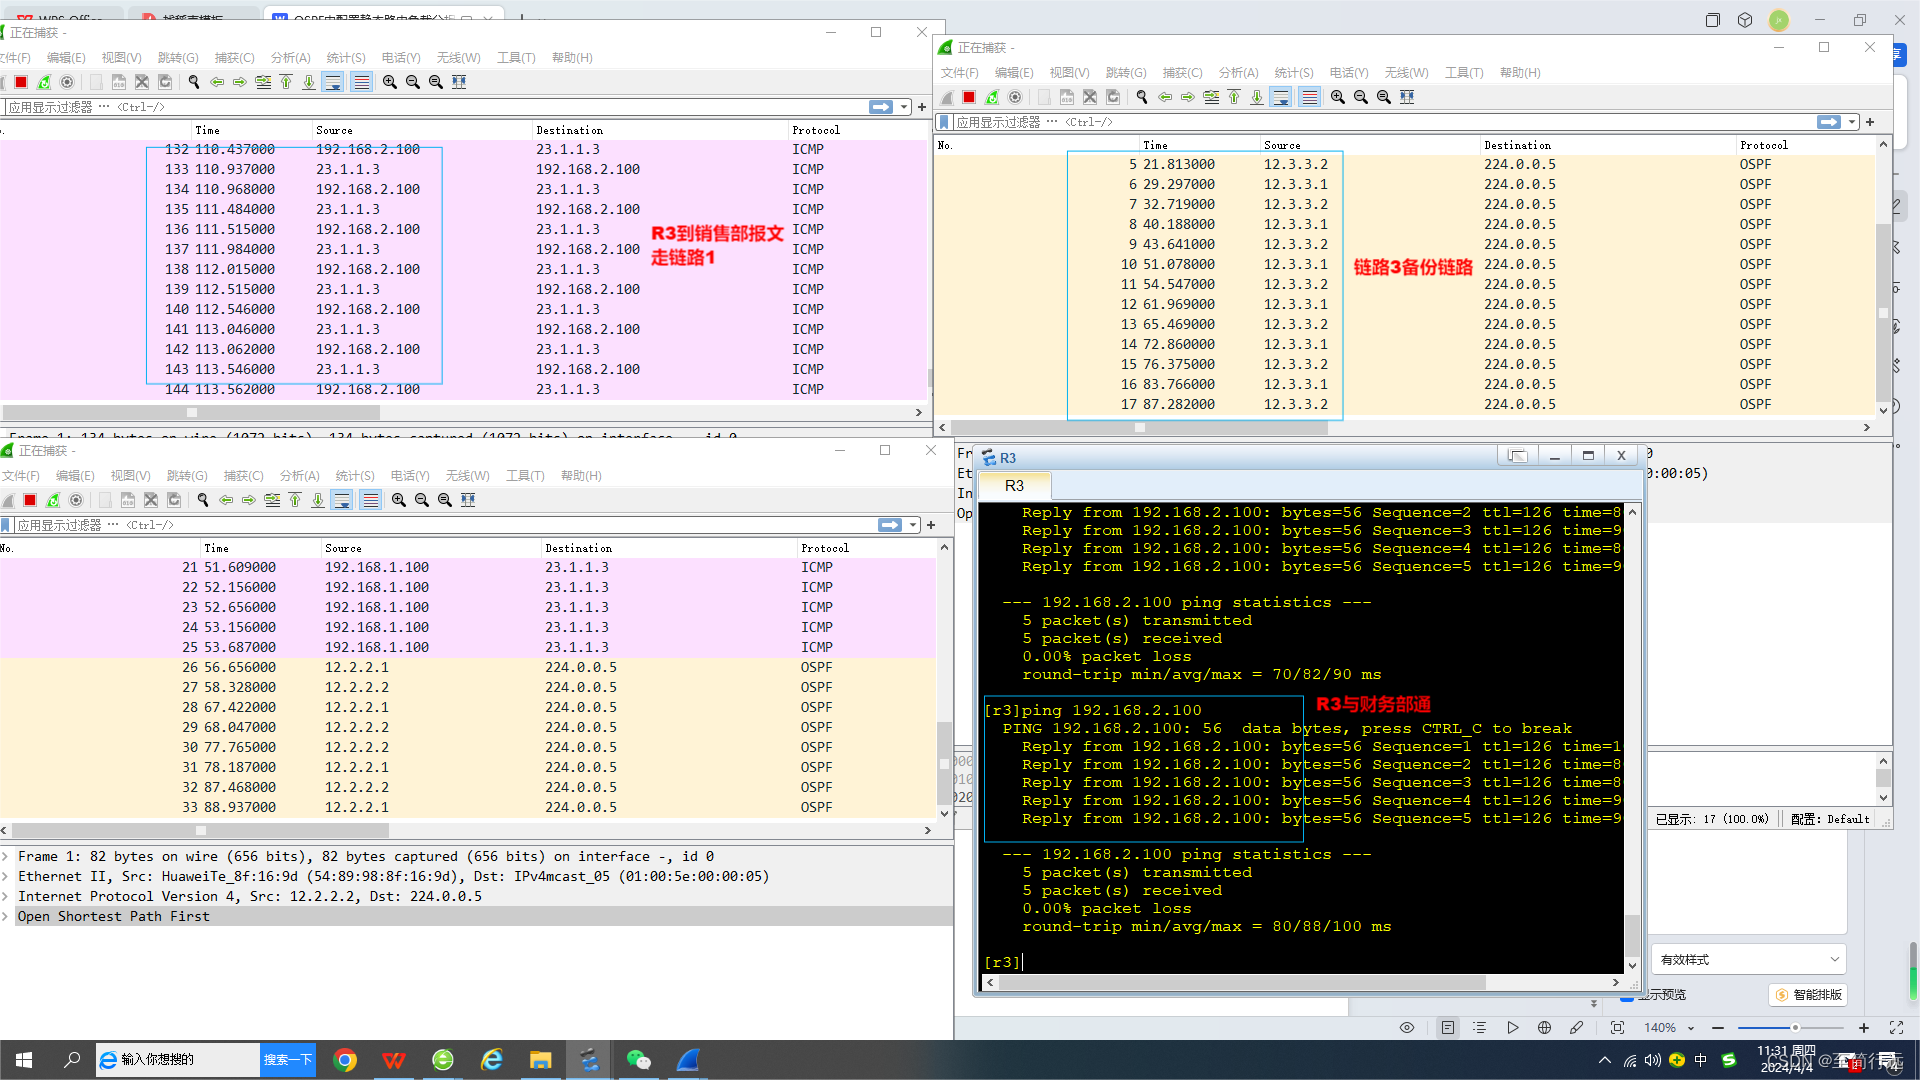Go to last packet in top-left Wireshark

(x=309, y=82)
